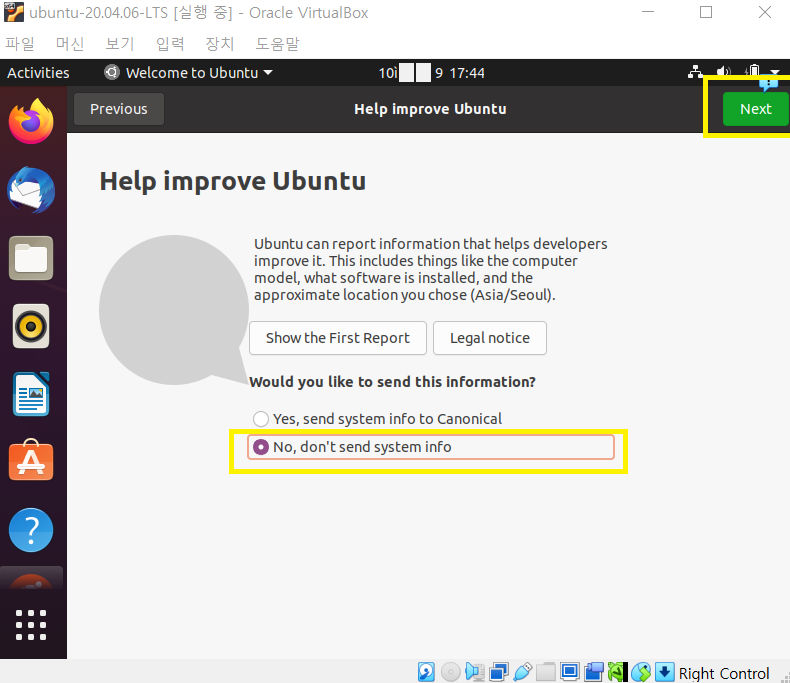The height and width of the screenshot is (683, 790).
Task: Select Yes, send system info to Canonical
Action: coord(377,419)
